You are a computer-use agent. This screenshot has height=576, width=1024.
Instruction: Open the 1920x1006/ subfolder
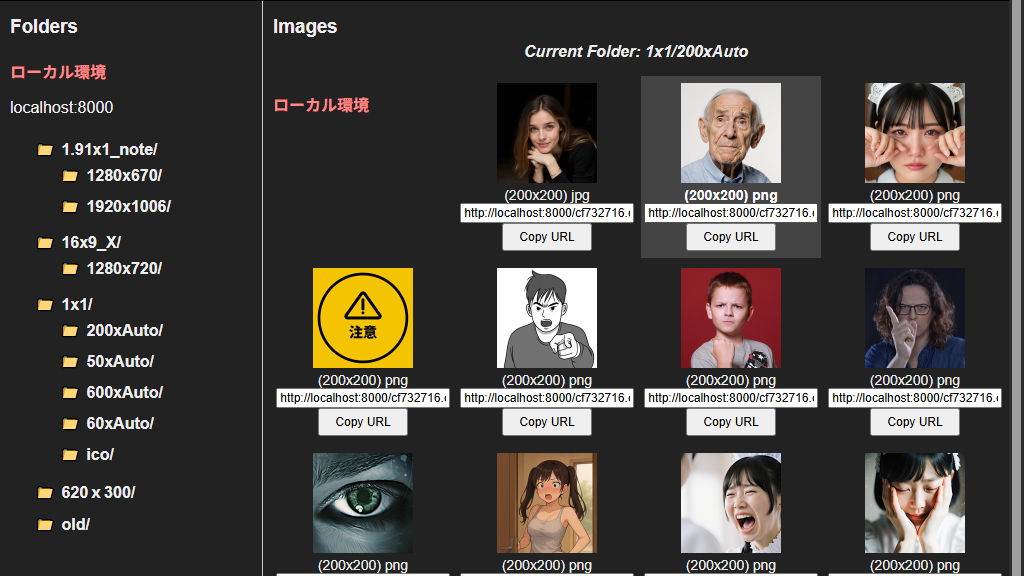click(x=128, y=207)
